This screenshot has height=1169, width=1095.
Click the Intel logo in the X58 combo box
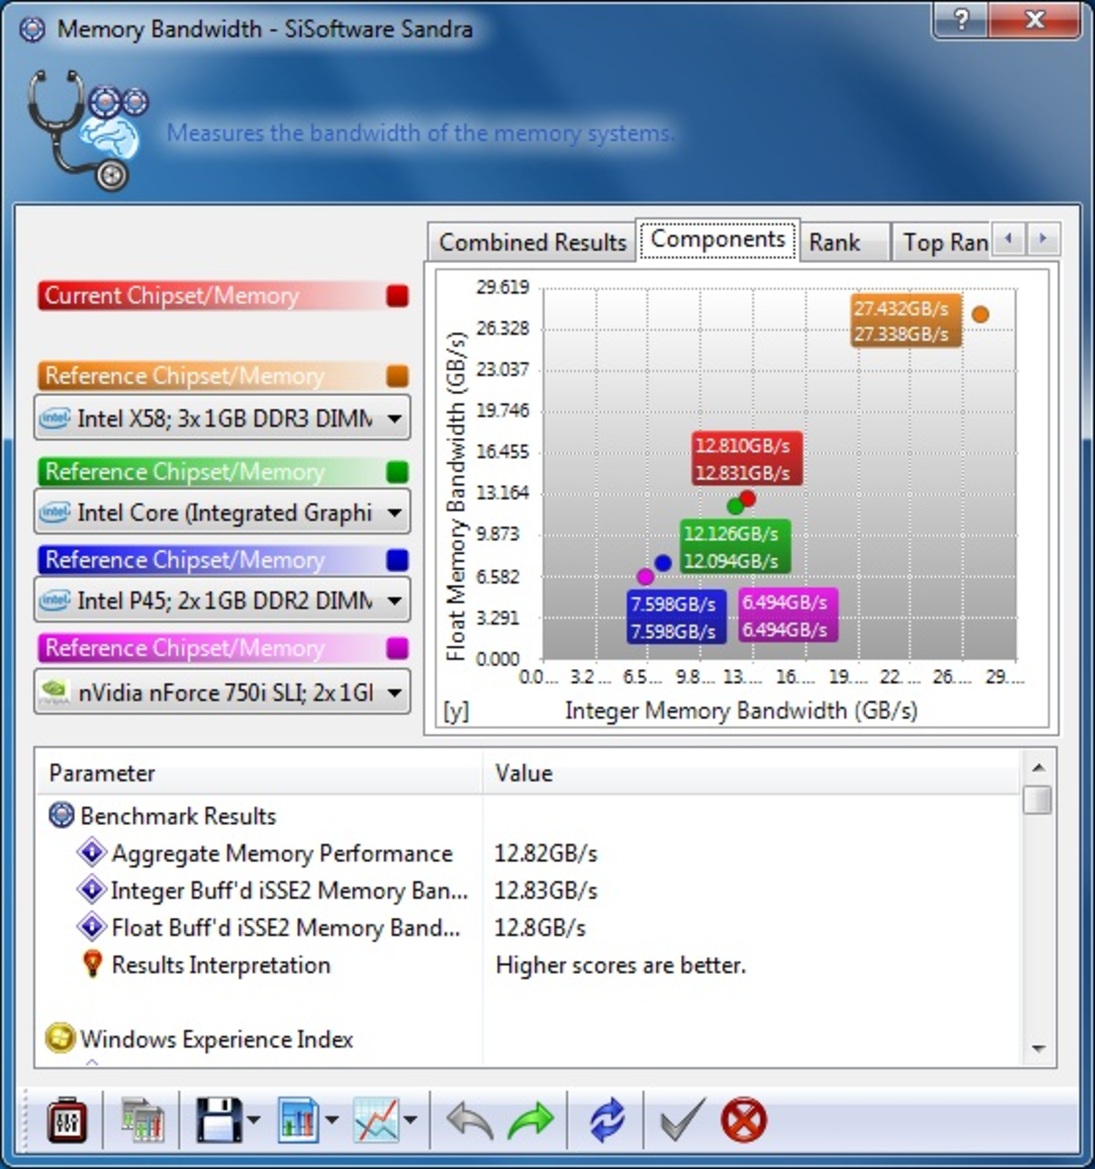tap(55, 418)
